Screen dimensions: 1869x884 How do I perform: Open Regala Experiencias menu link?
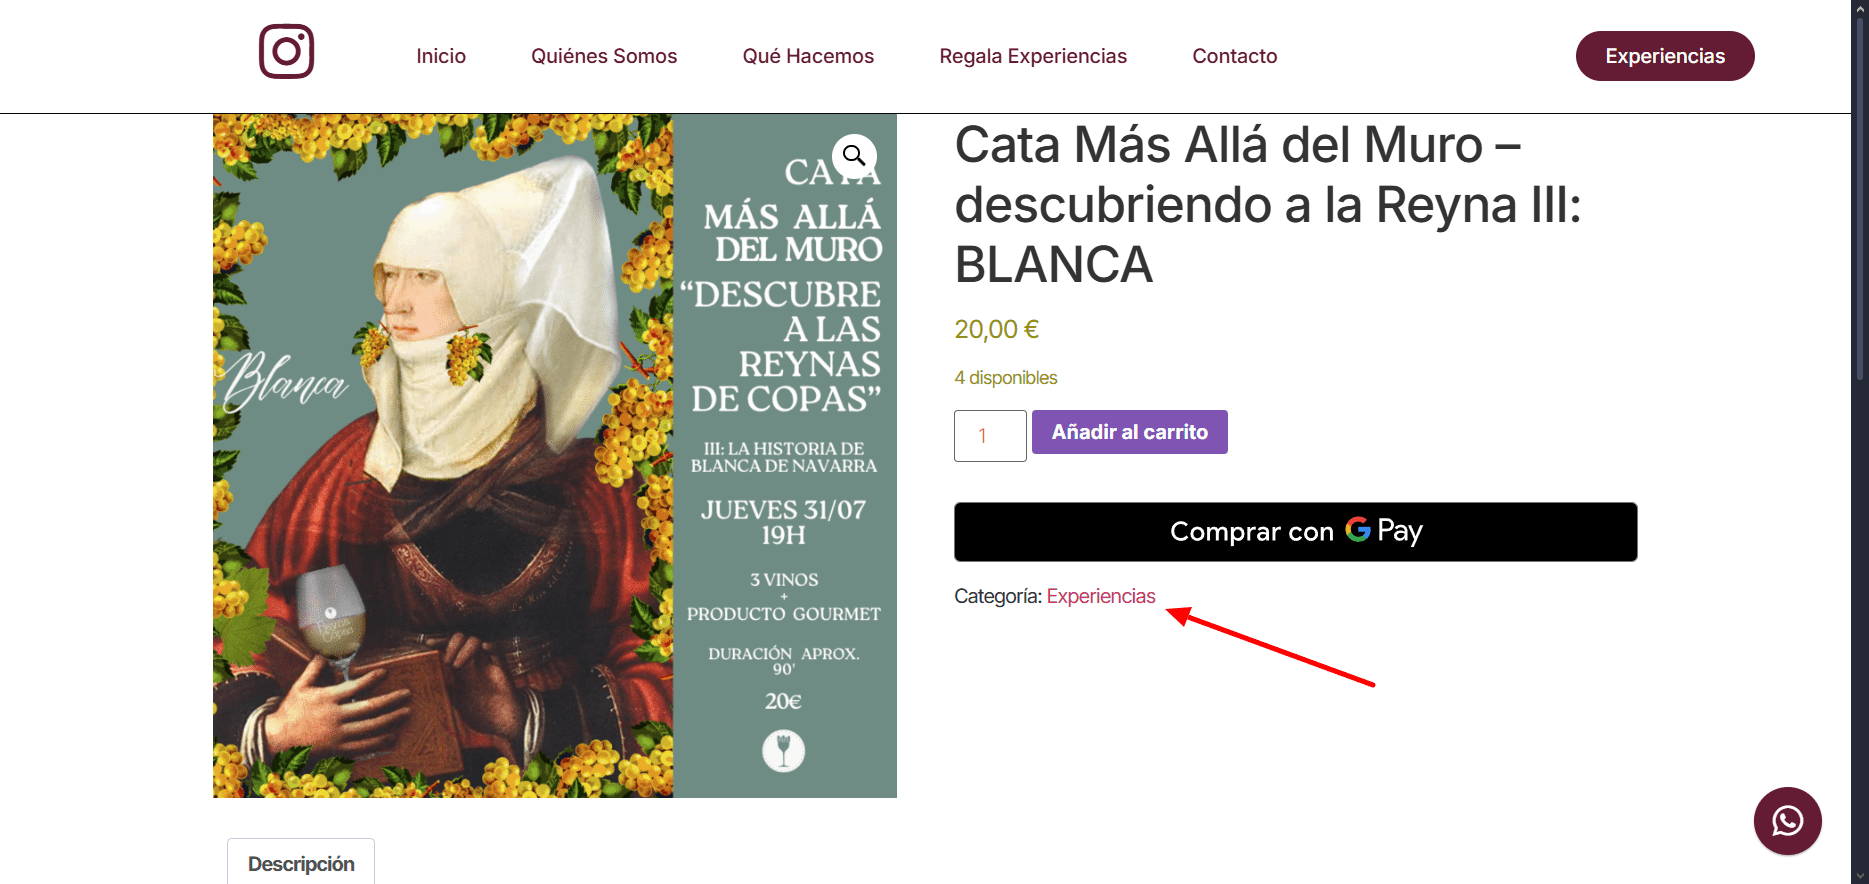point(1033,56)
